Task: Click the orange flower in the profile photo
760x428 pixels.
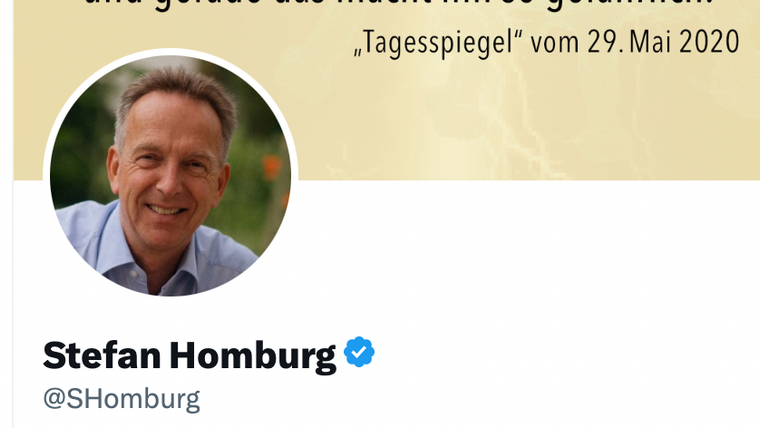Action: click(x=271, y=166)
